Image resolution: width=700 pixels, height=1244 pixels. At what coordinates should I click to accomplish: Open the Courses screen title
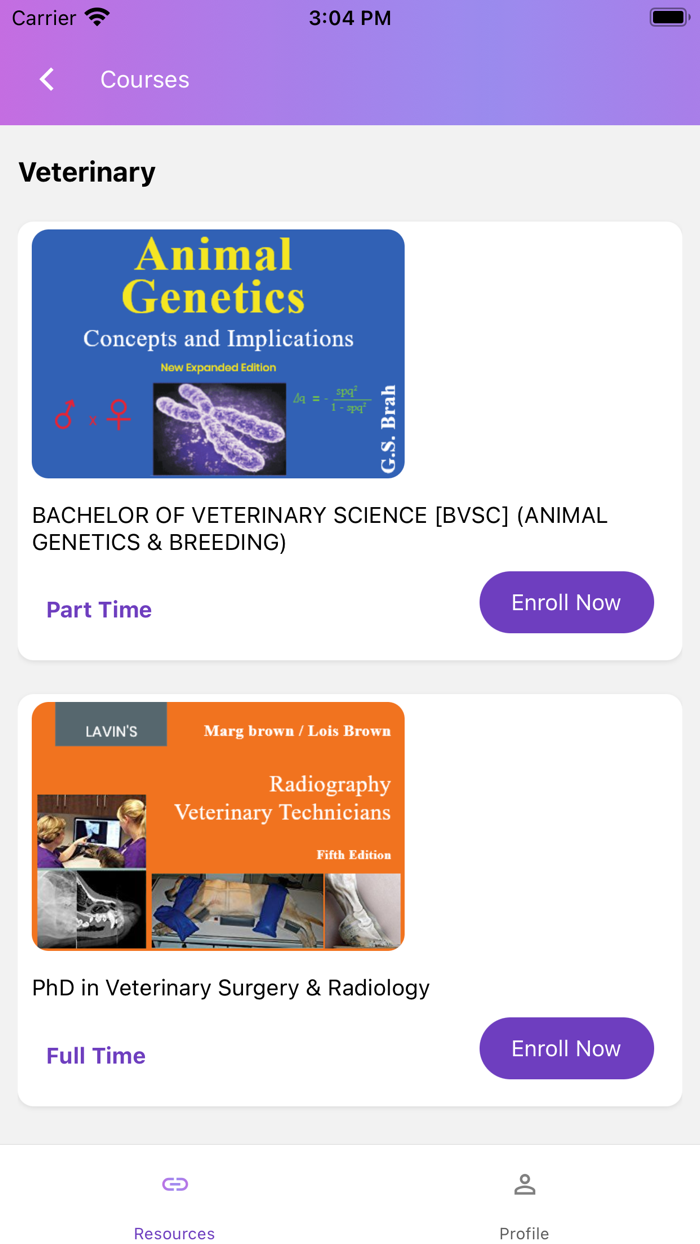pos(144,80)
